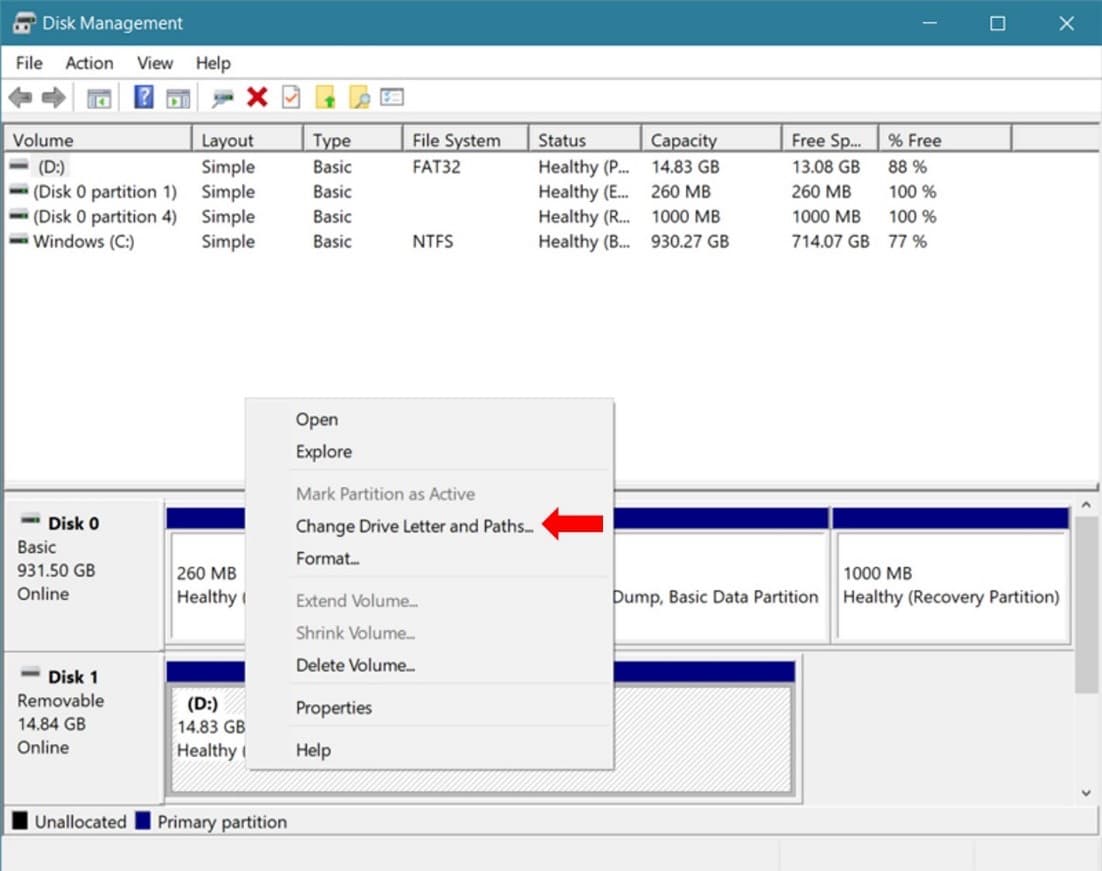Click the Back arrow toolbar icon
1102x871 pixels.
(x=20, y=98)
